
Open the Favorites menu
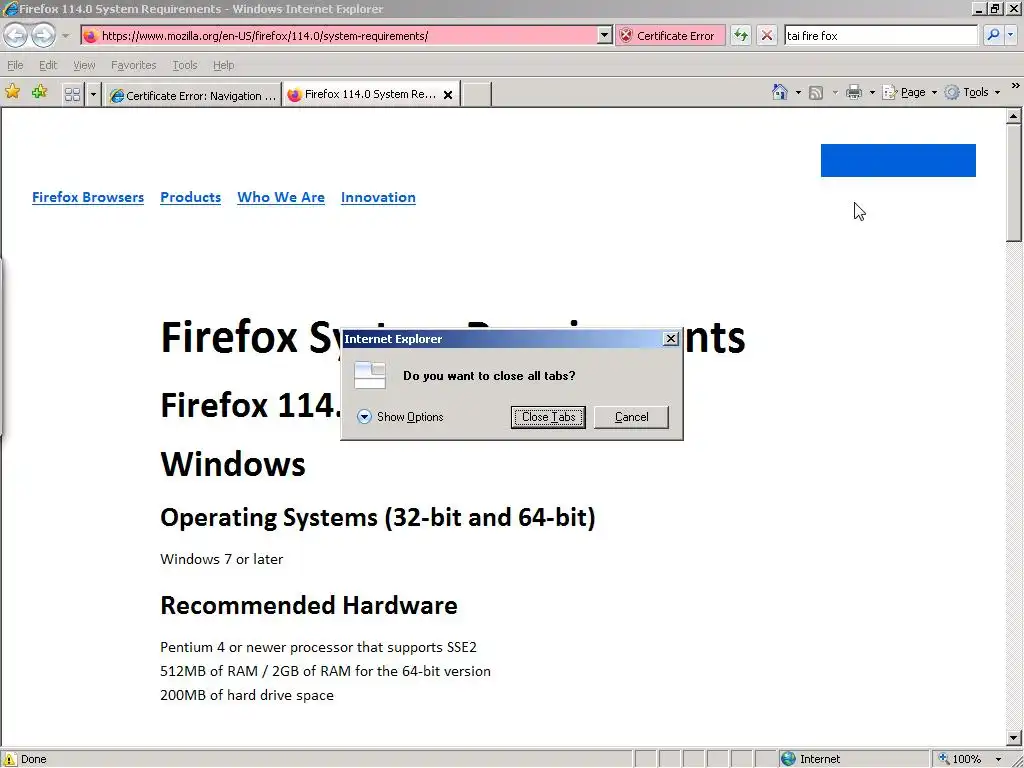[x=133, y=65]
